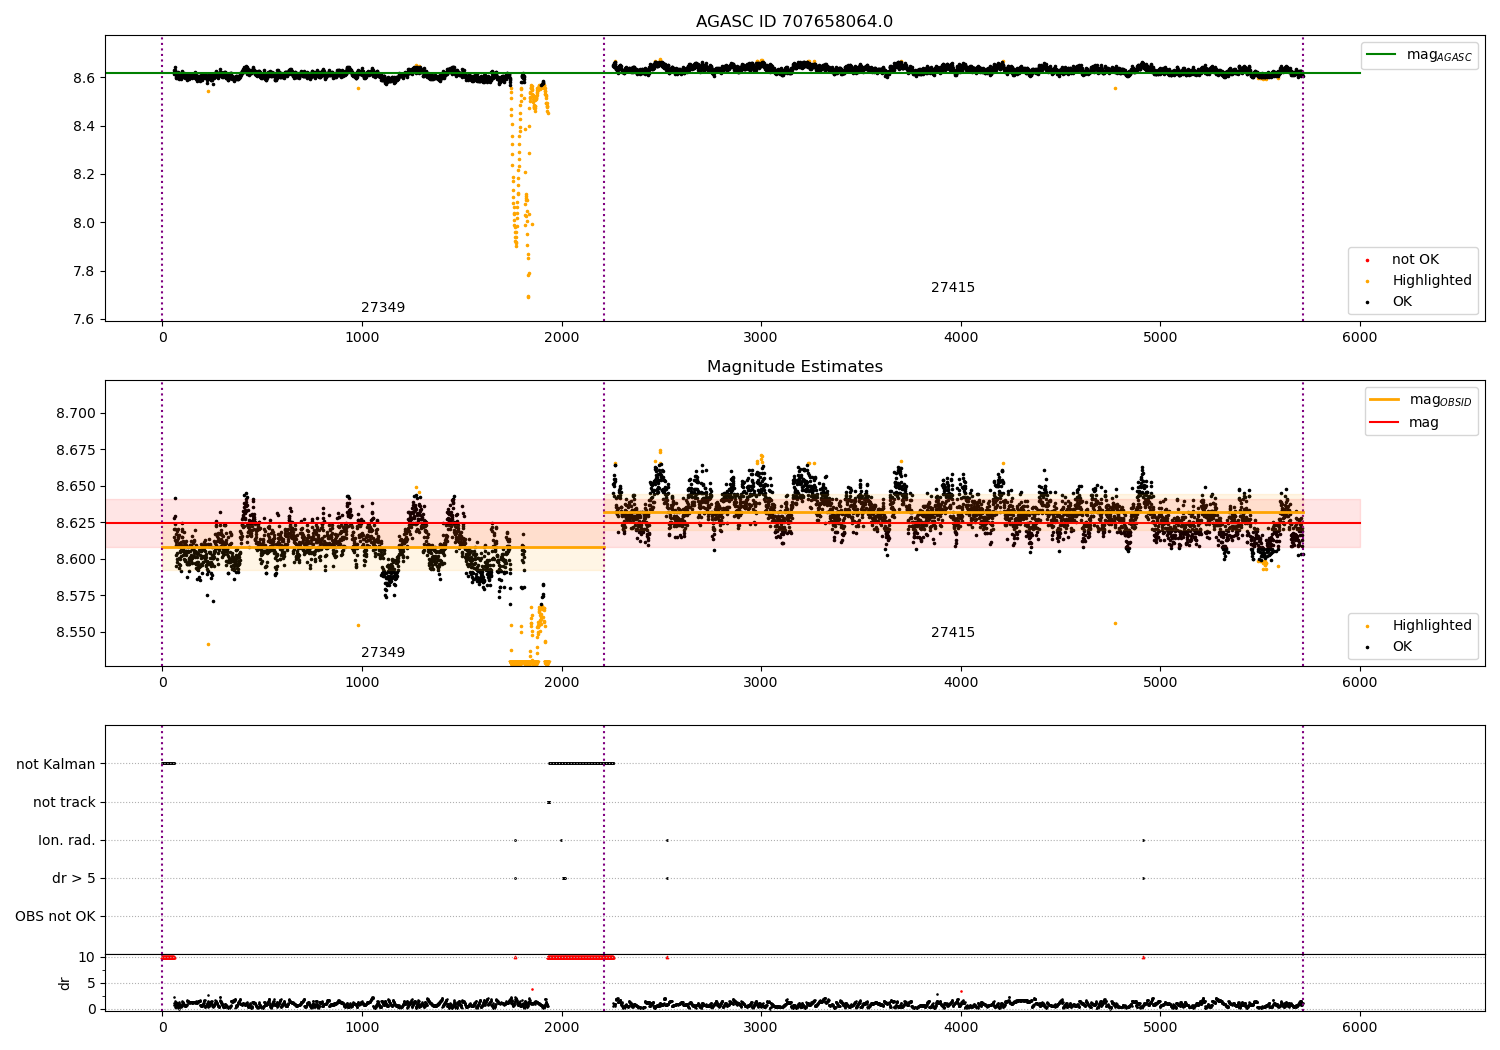Click y-axis tick 8.675 in middle plot
Image resolution: width=1500 pixels, height=1050 pixels.
[76, 450]
